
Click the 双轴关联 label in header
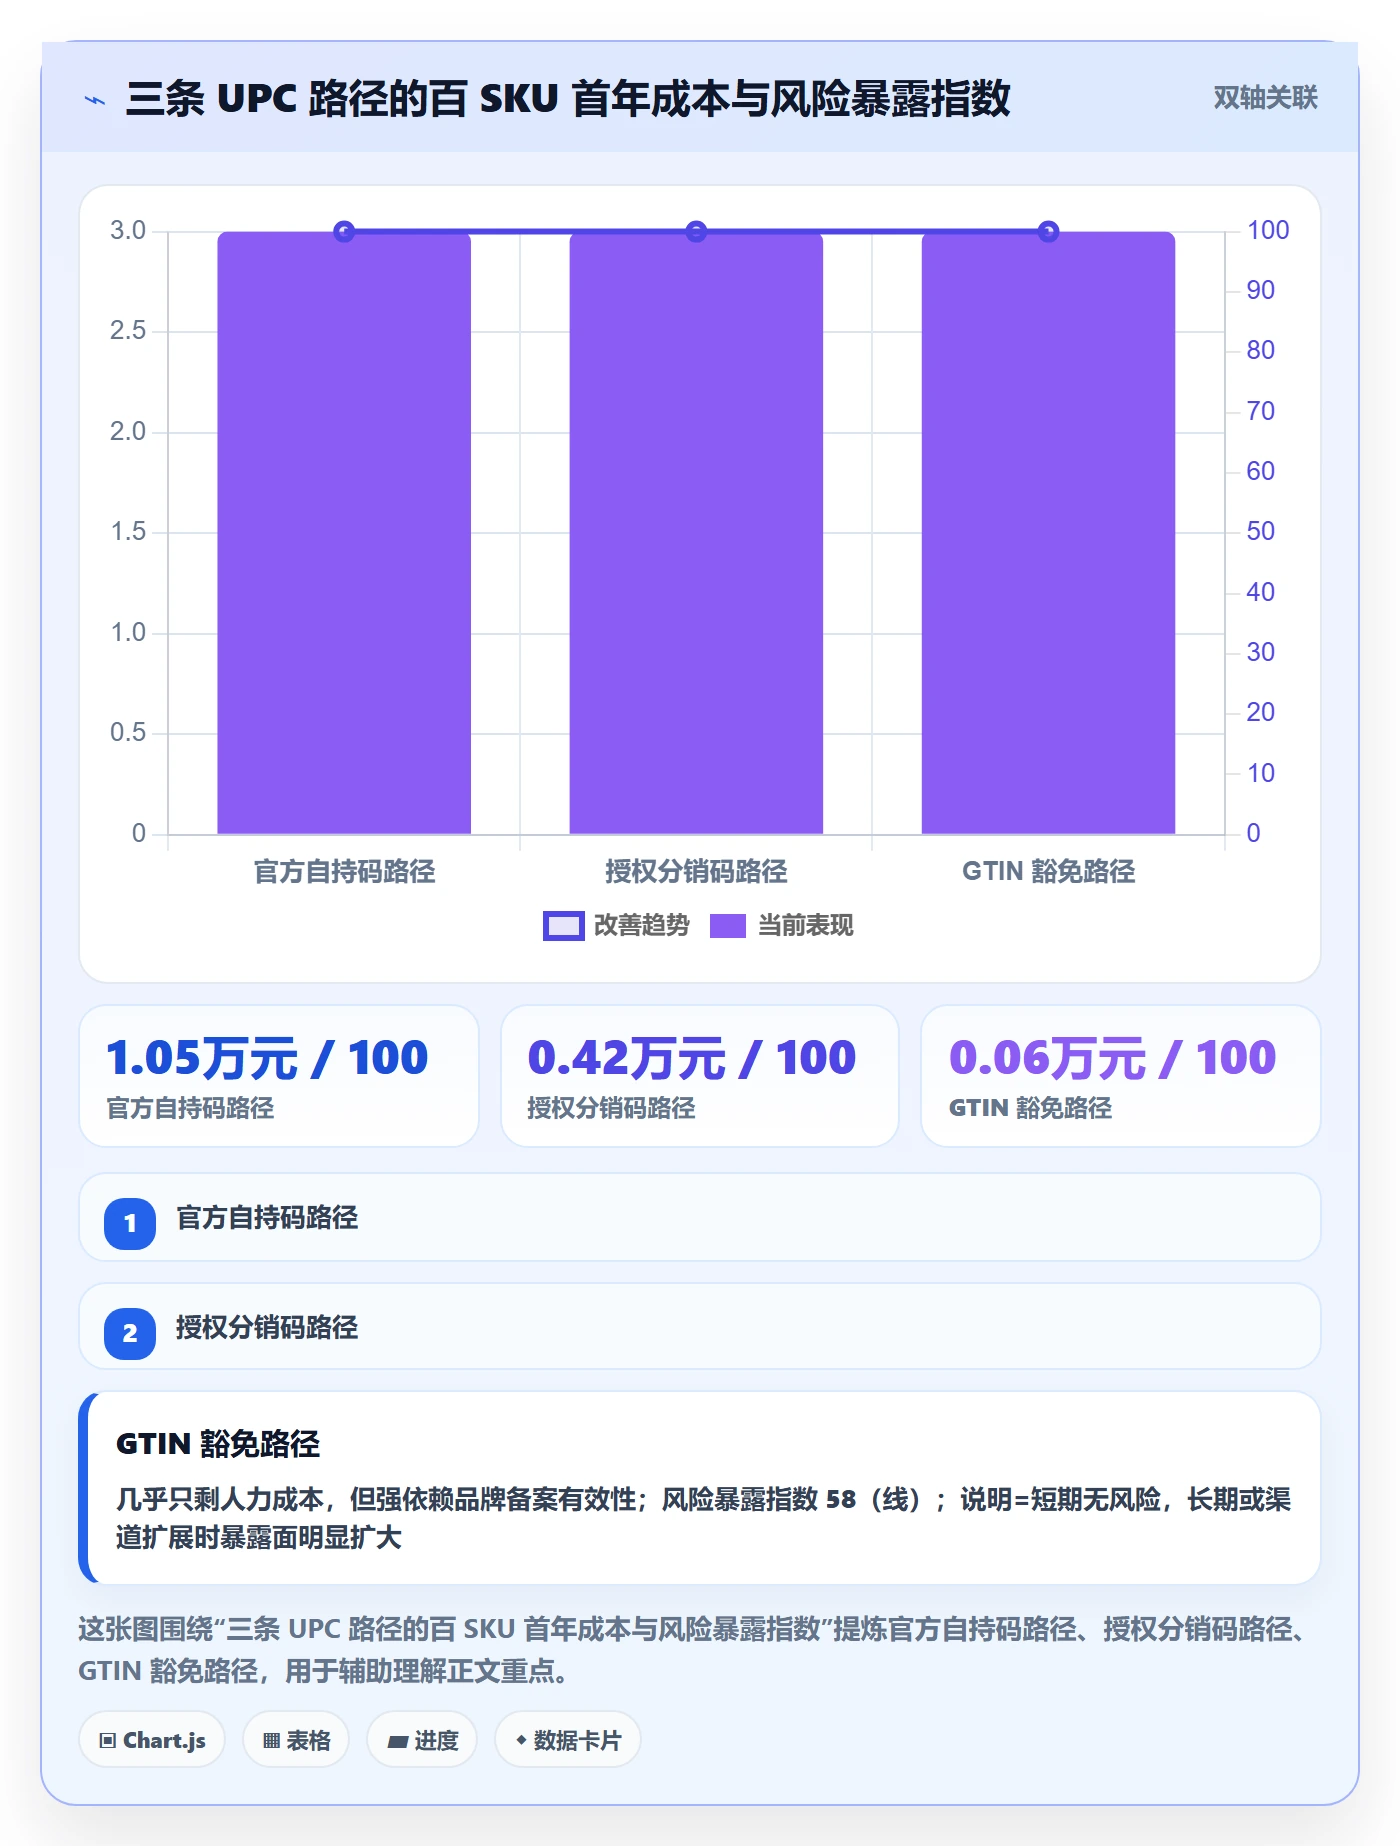1265,98
